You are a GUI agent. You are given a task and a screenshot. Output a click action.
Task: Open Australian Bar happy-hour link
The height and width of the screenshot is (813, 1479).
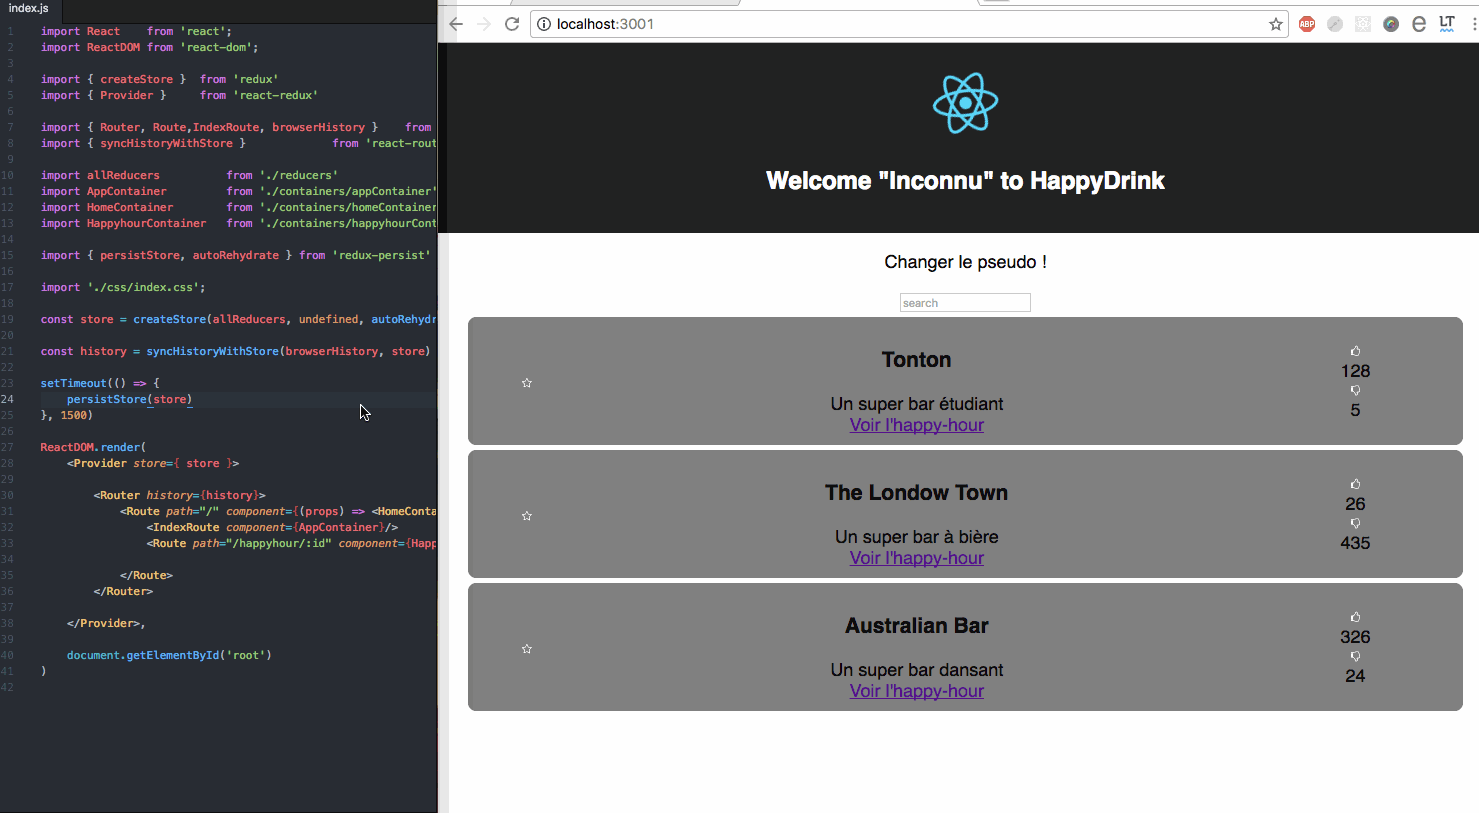(917, 691)
